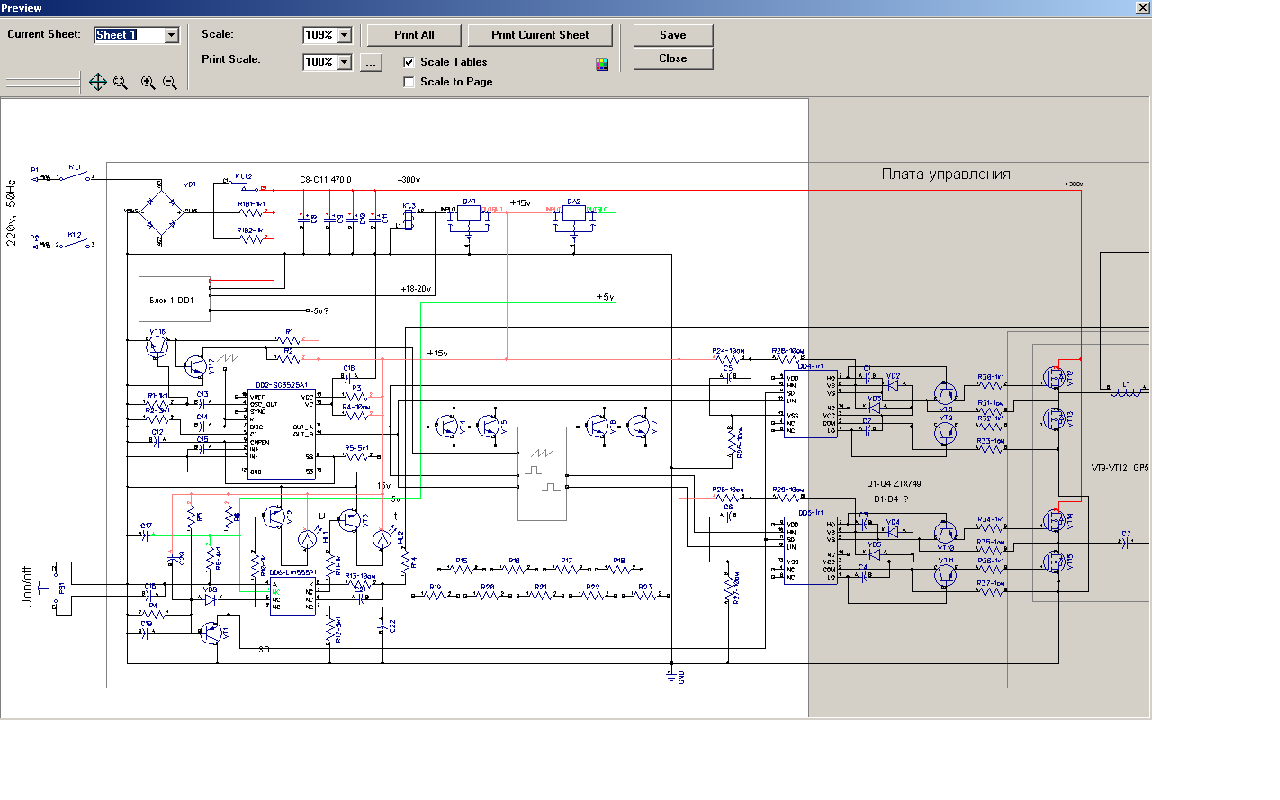
Task: Click the slider bar left of pan tool
Action: pos(43,82)
